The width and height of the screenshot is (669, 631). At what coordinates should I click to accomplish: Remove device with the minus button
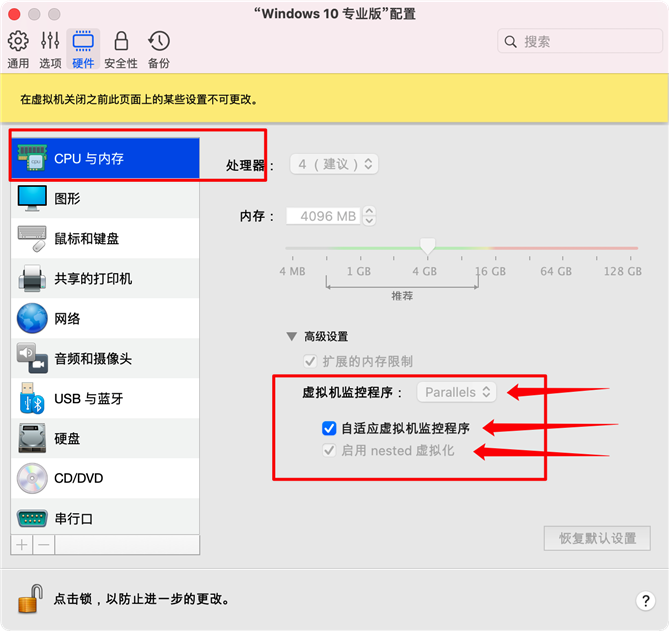click(44, 545)
